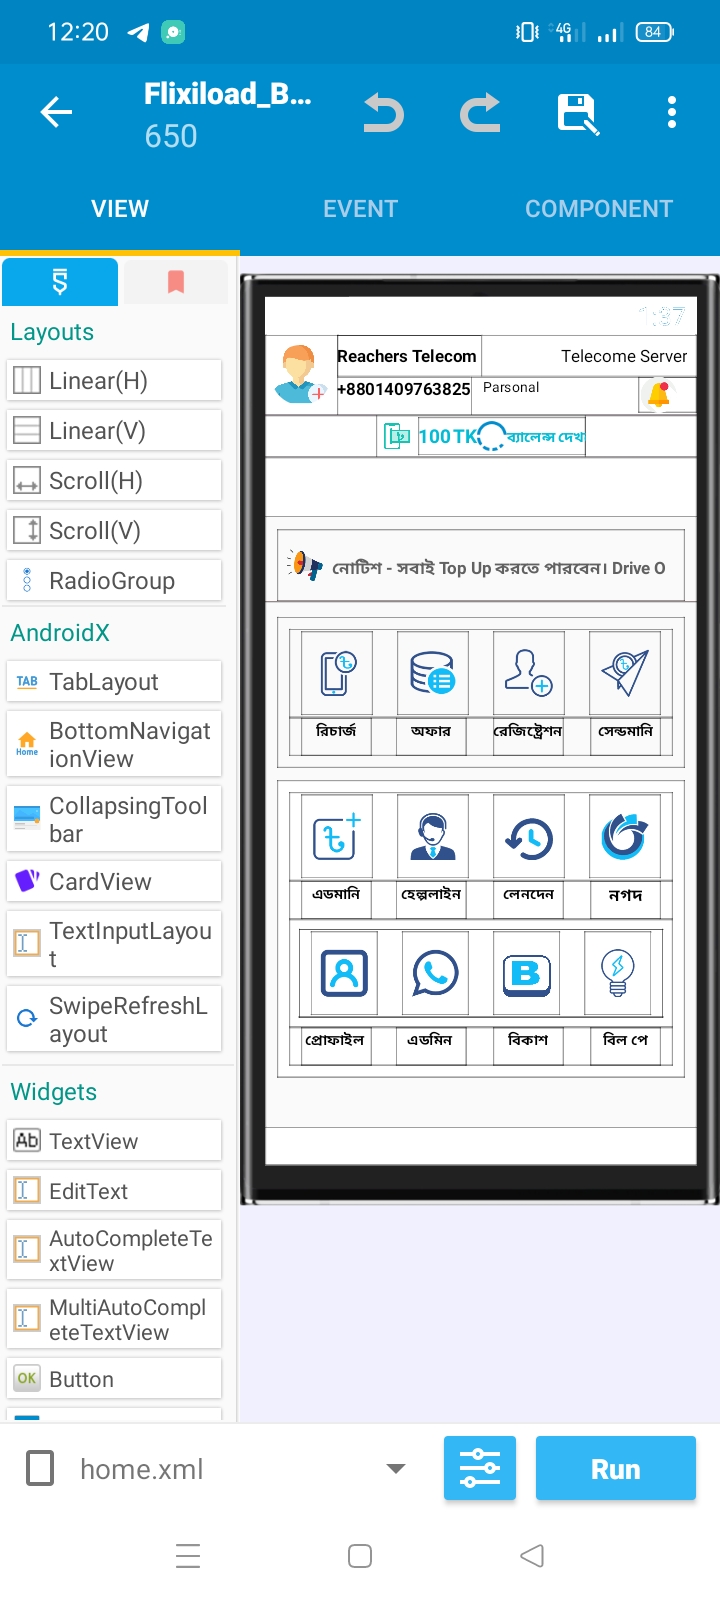Undo the last edit
The height and width of the screenshot is (1600, 720).
pyautogui.click(x=383, y=113)
